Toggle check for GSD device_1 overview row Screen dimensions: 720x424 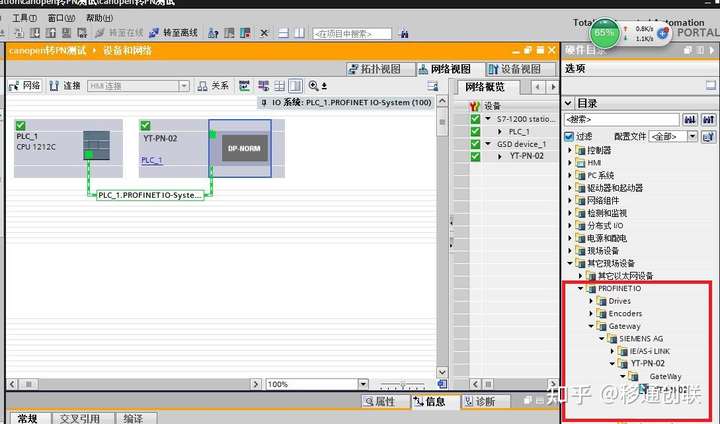[x=475, y=144]
